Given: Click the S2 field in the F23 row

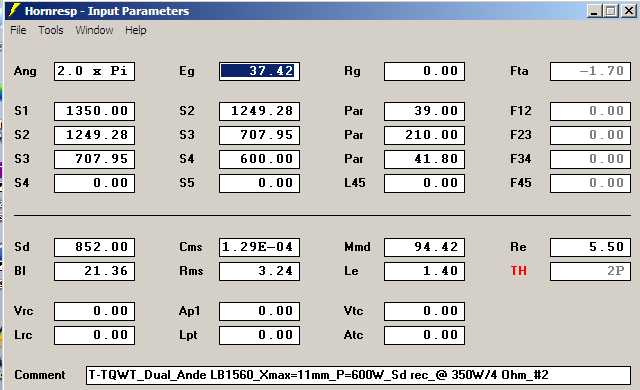Looking at the screenshot, I should [x=94, y=135].
